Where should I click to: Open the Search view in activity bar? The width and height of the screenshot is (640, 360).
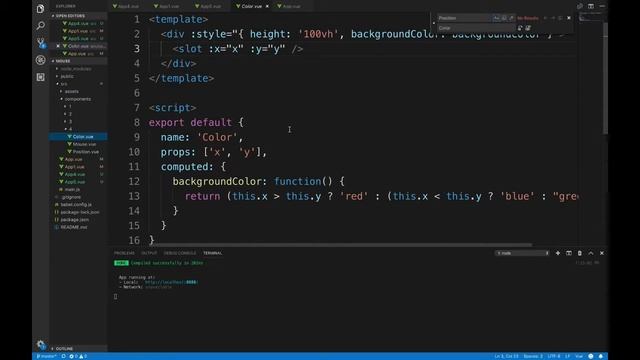point(40,26)
